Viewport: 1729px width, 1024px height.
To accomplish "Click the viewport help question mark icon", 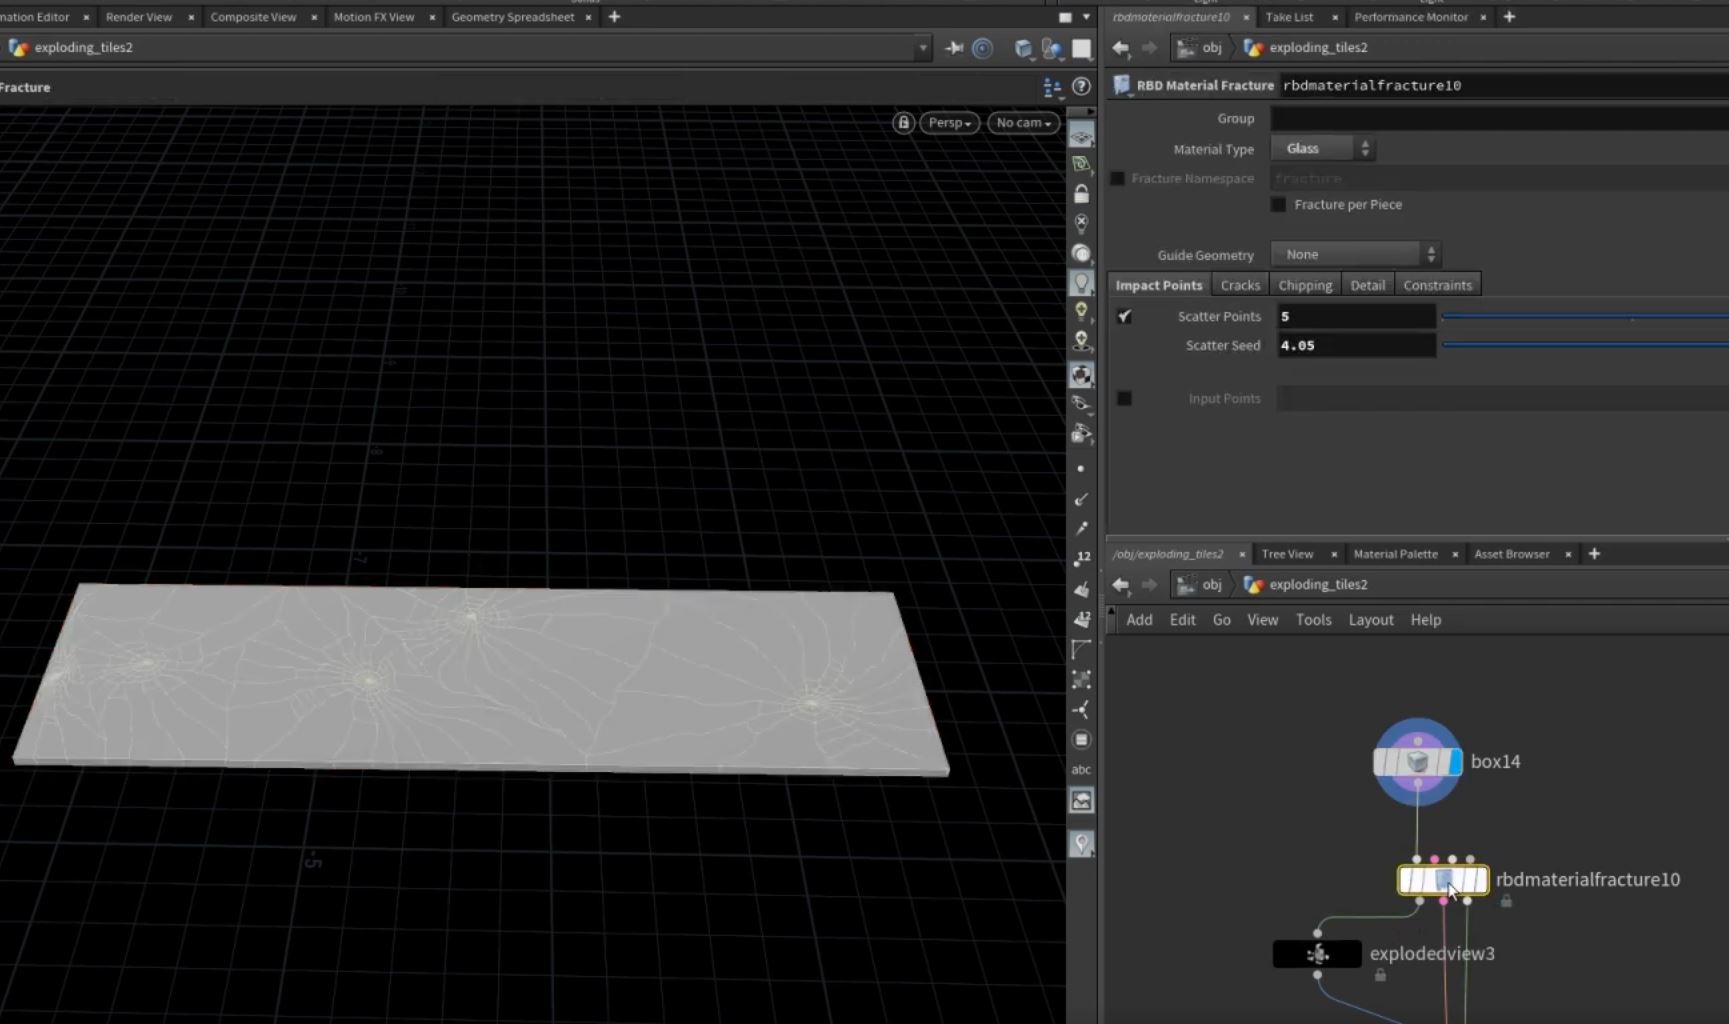I will (1081, 87).
